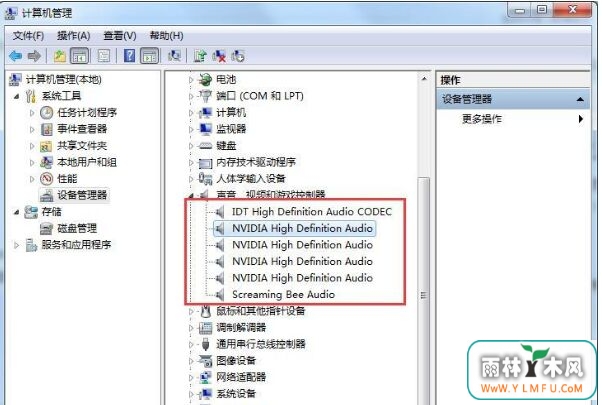Open Help via the blue question-mark icon
The image size is (602, 405).
click(129, 56)
